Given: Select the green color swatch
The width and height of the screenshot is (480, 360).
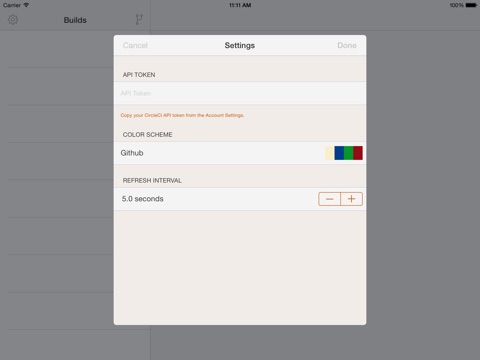Looking at the screenshot, I should (x=349, y=153).
